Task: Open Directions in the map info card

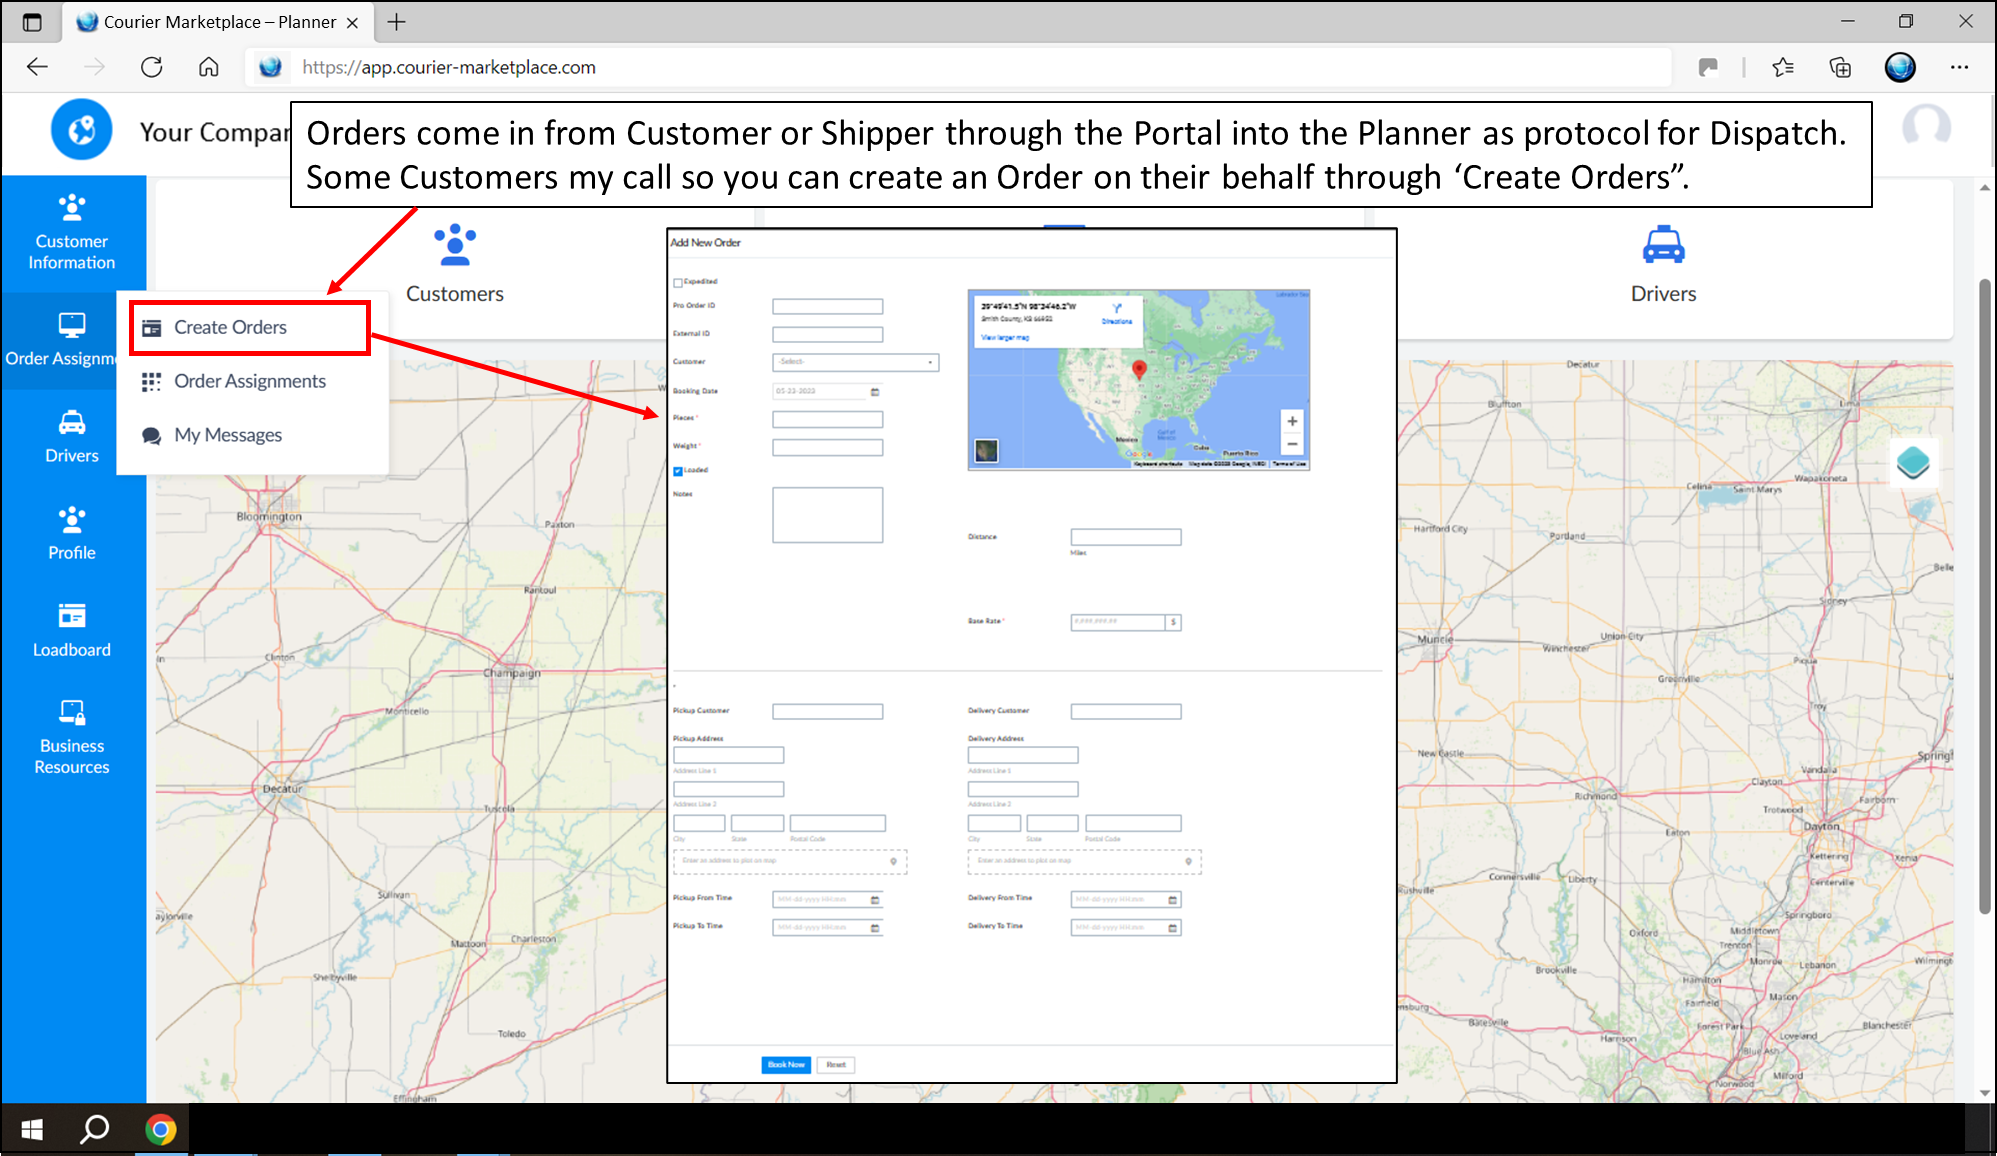Action: (1117, 314)
